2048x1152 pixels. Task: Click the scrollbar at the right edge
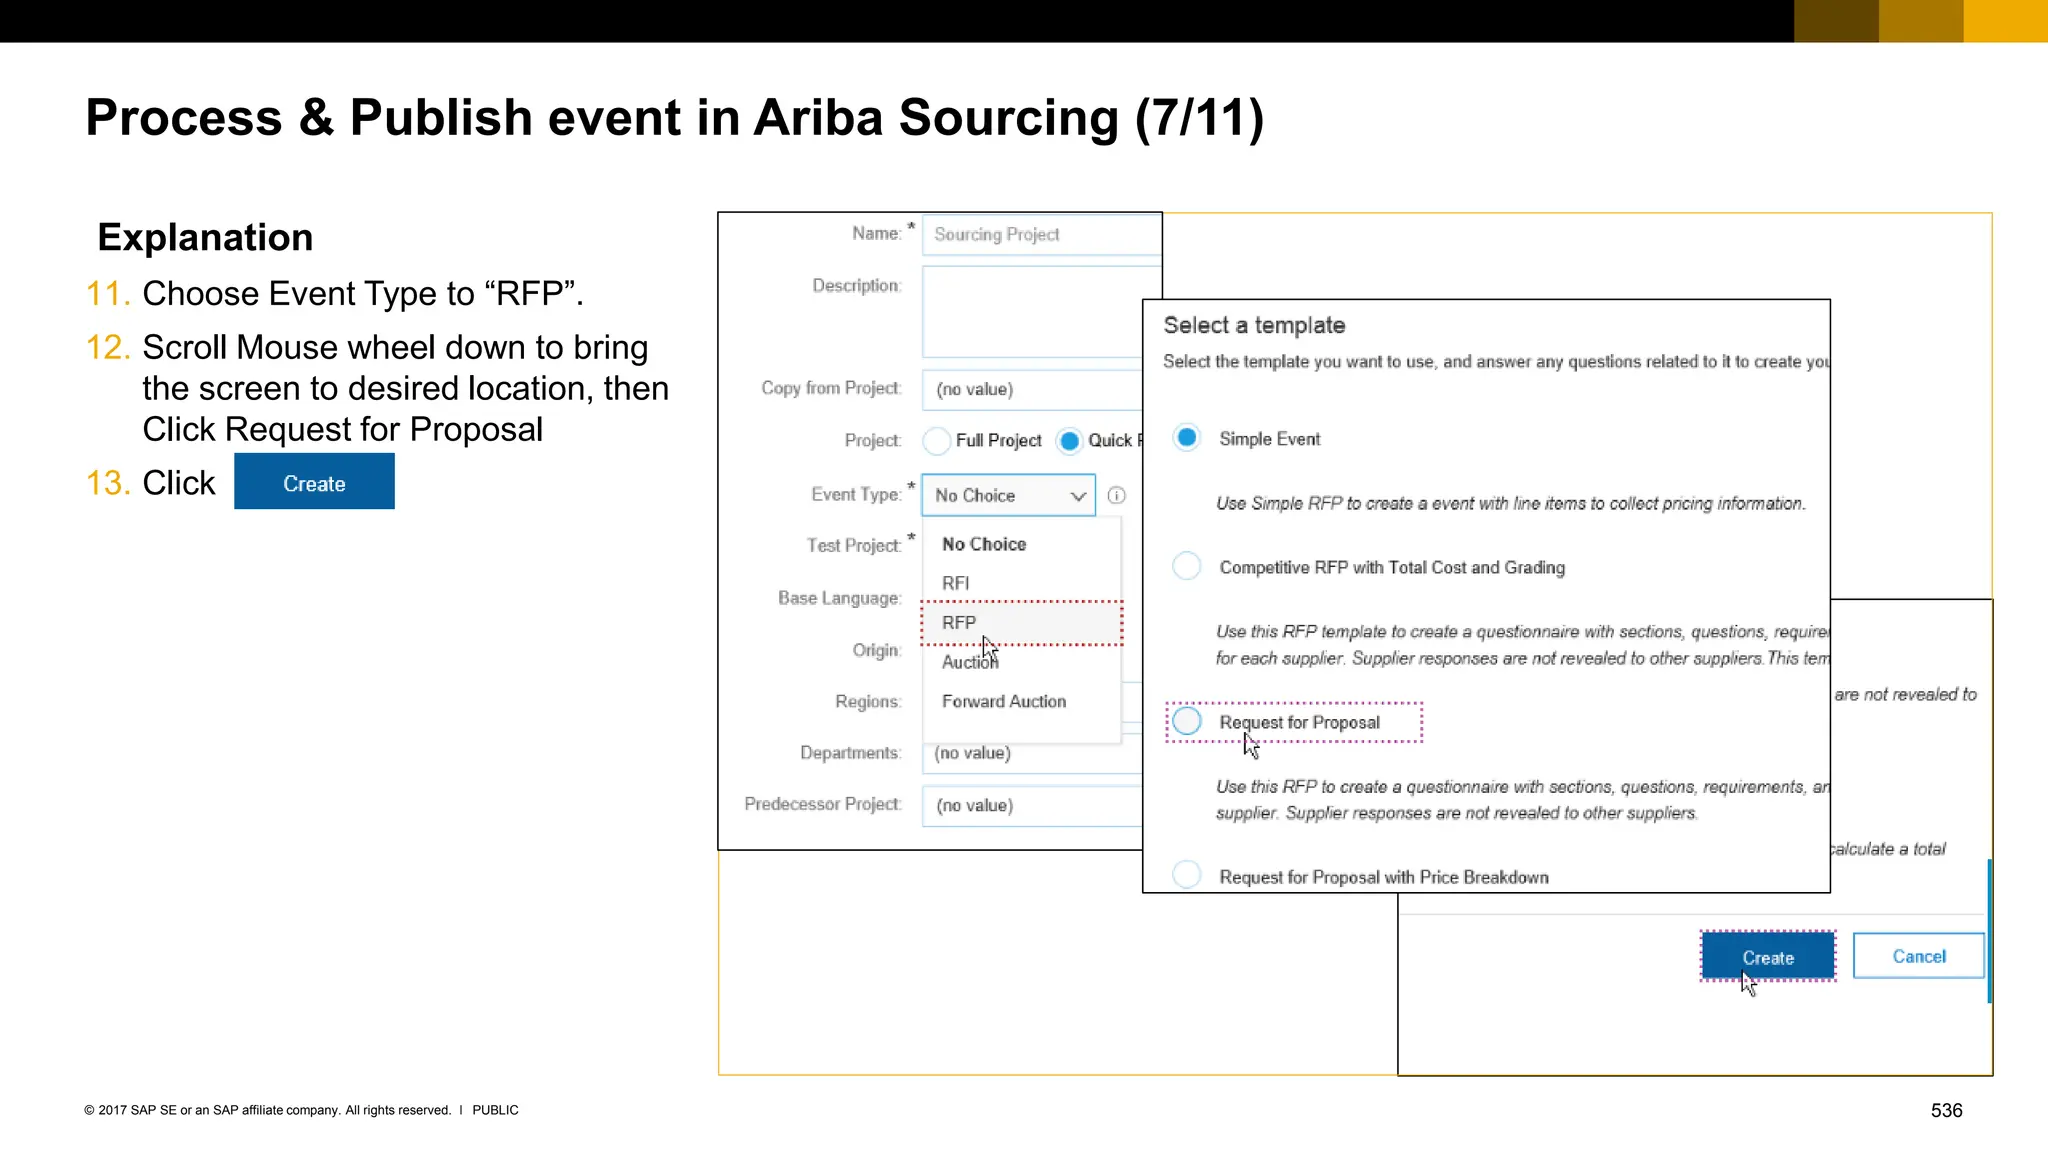click(x=1989, y=930)
